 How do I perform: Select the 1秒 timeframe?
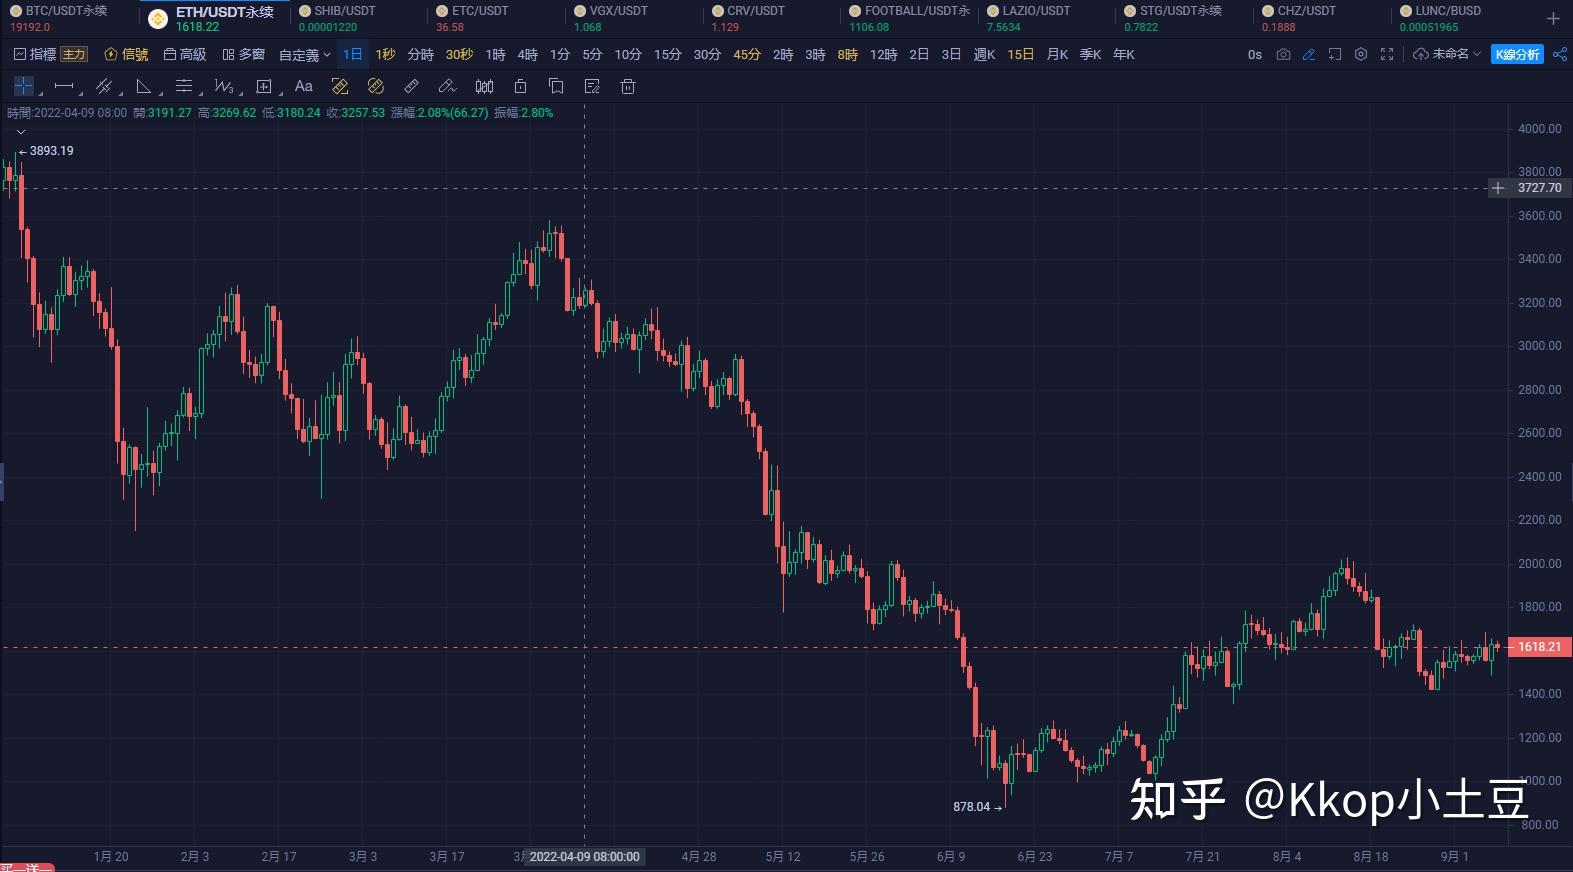point(385,54)
